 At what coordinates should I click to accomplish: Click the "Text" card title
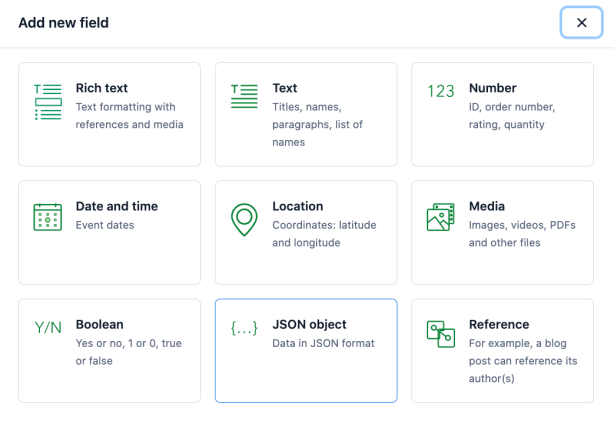(x=285, y=88)
